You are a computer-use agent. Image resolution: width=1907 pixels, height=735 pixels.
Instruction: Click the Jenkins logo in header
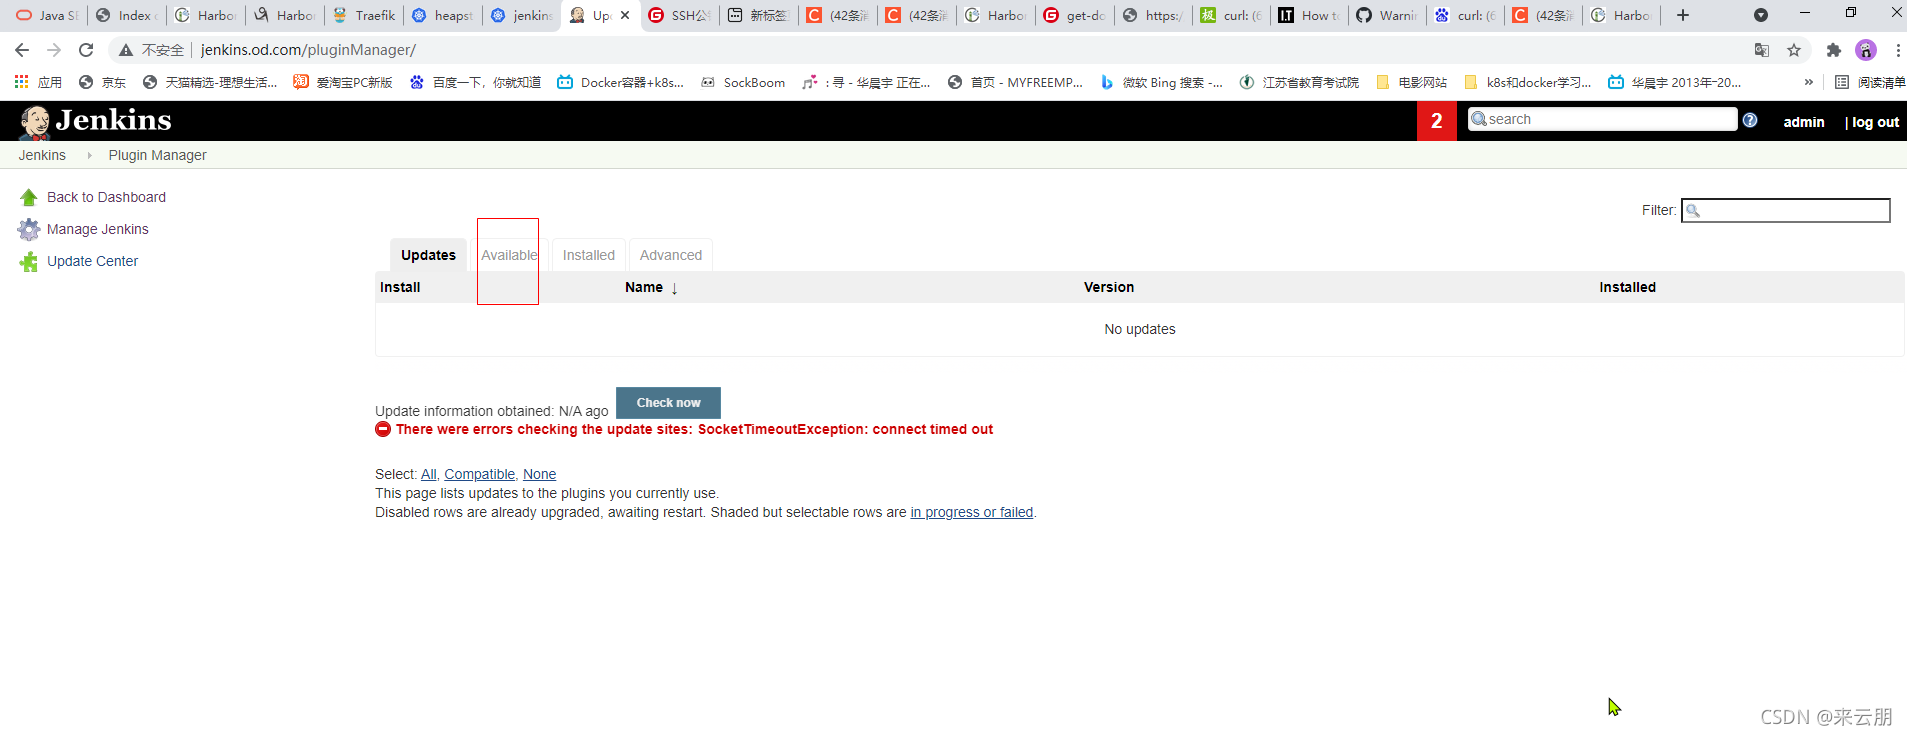(96, 121)
